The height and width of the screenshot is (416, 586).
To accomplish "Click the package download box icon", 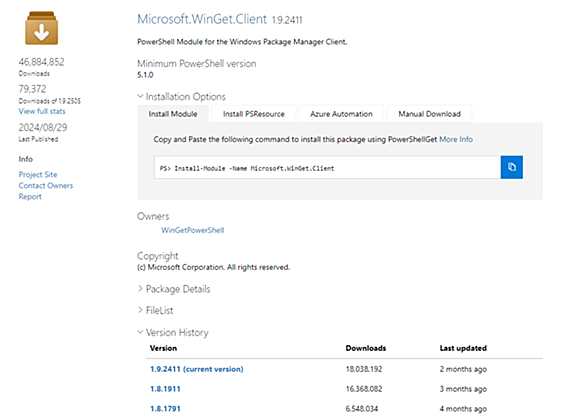I will point(41,28).
